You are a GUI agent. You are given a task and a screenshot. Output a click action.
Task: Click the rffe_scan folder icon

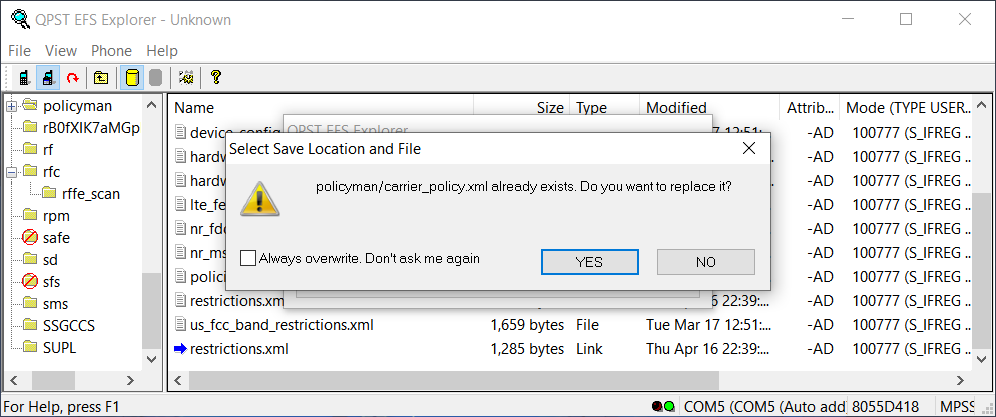point(50,193)
